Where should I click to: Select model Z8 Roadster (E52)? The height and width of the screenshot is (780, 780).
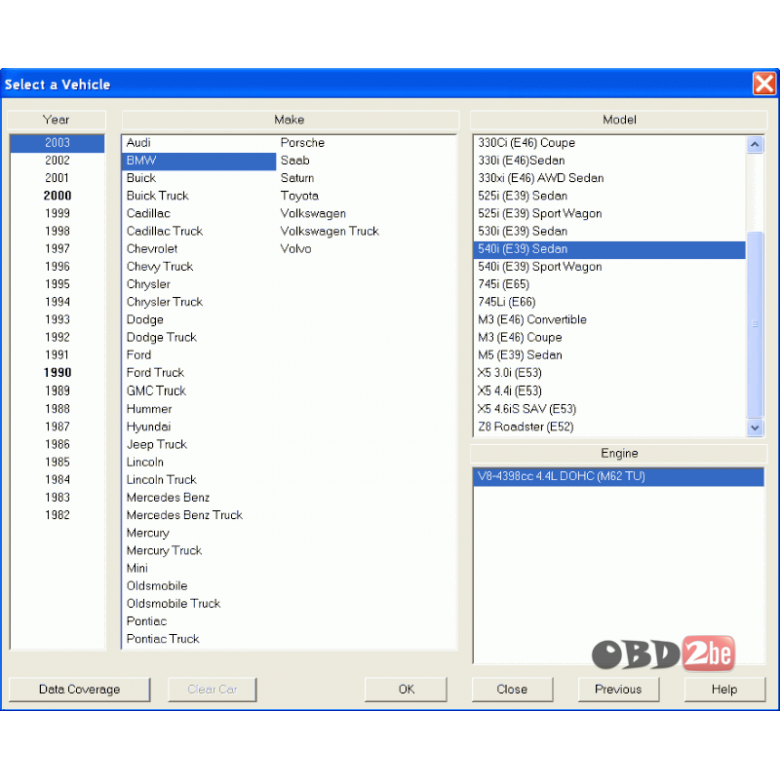(609, 427)
